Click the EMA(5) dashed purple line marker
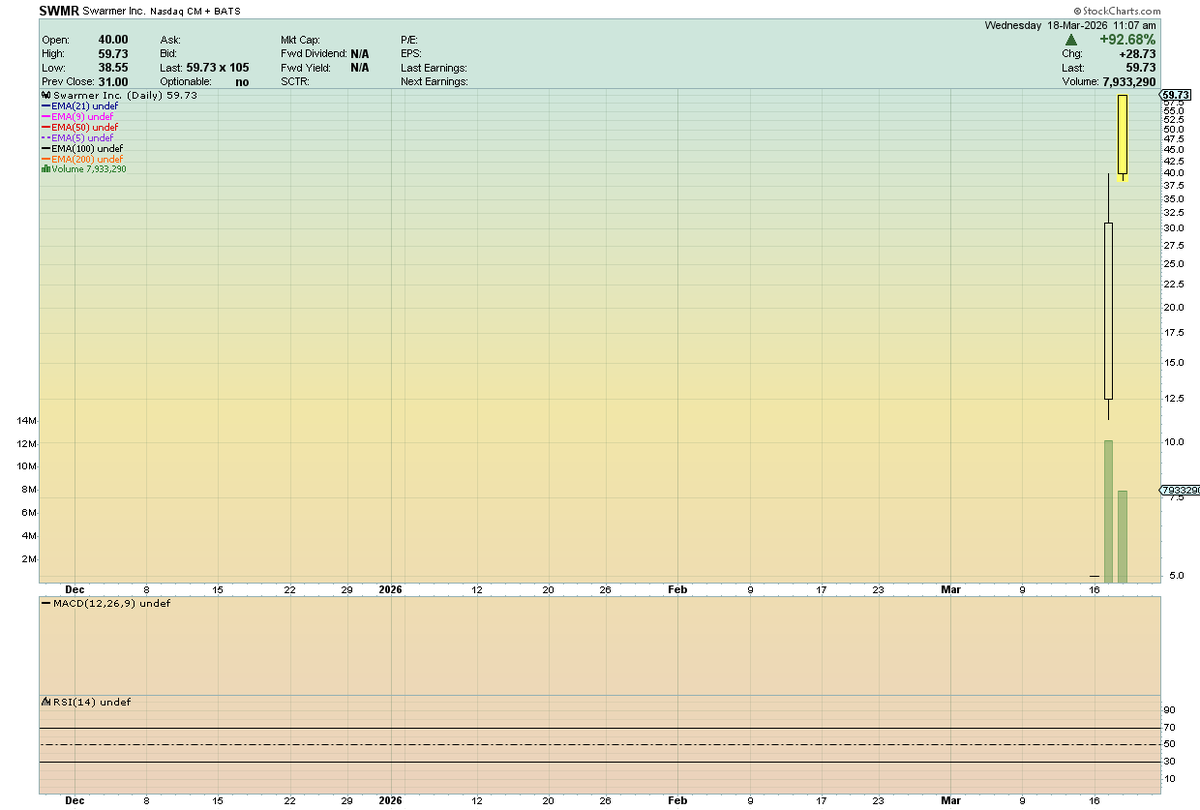Image resolution: width=1200 pixels, height=810 pixels. tap(46, 138)
